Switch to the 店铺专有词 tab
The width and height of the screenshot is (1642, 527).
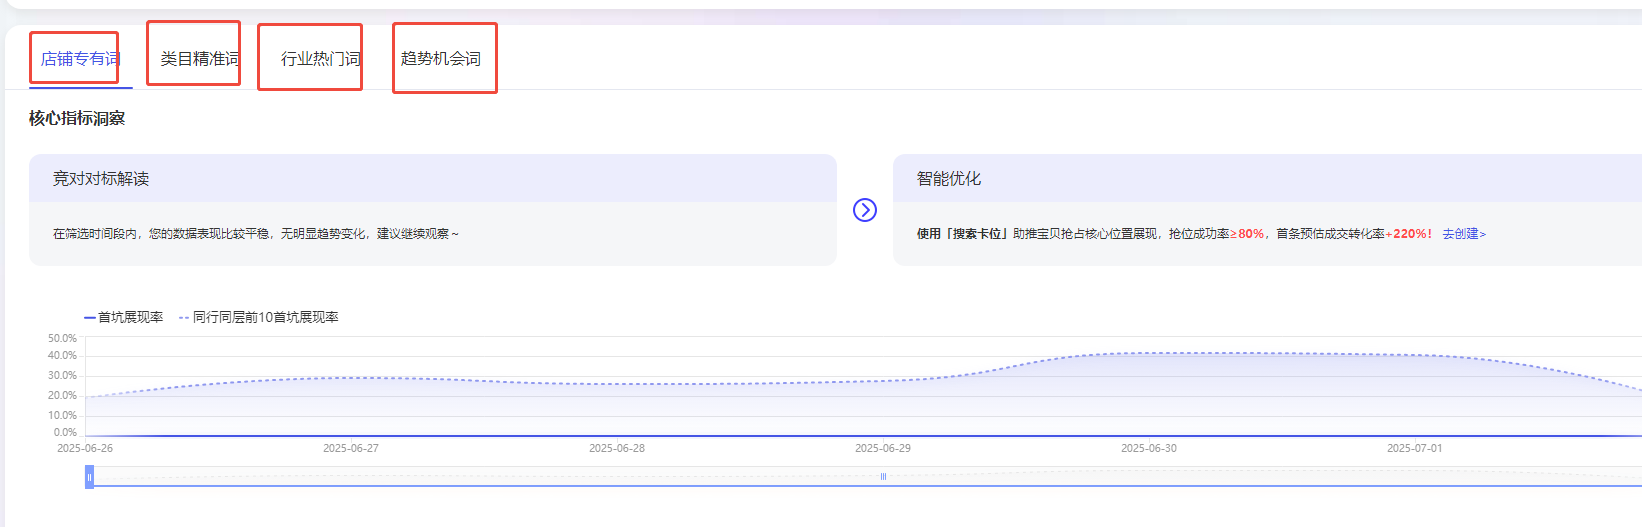point(80,59)
